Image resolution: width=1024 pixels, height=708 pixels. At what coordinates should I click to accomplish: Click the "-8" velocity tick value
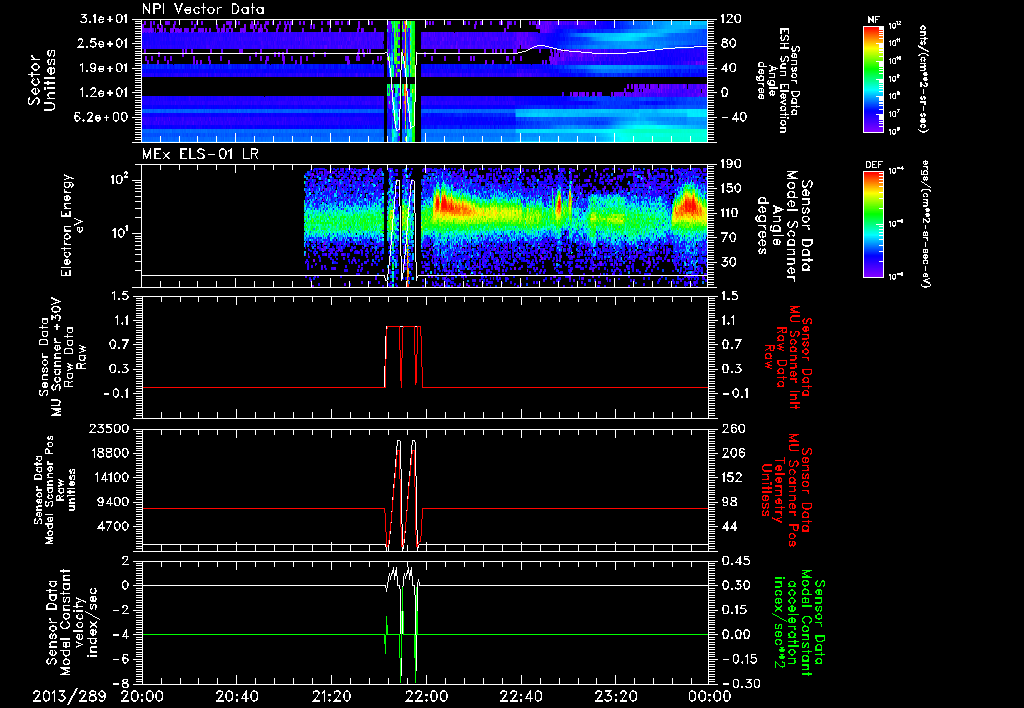tap(121, 683)
